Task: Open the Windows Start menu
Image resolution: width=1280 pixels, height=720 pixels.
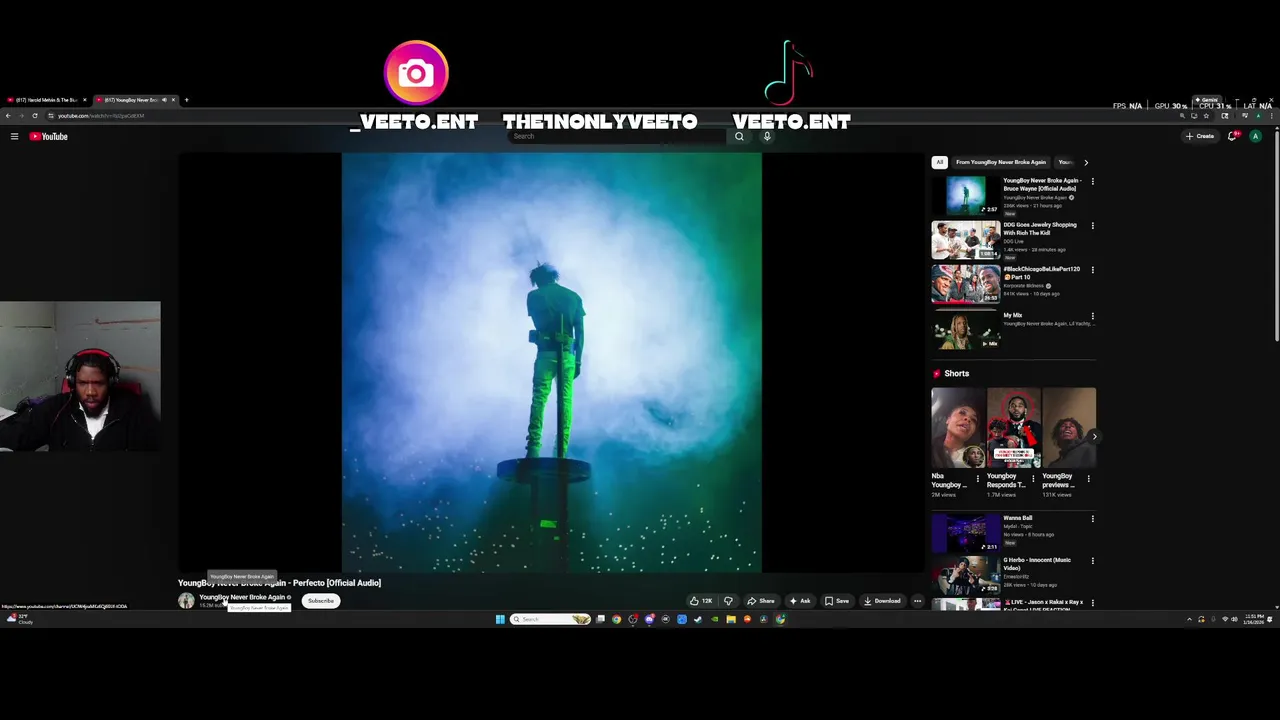Action: pos(500,619)
